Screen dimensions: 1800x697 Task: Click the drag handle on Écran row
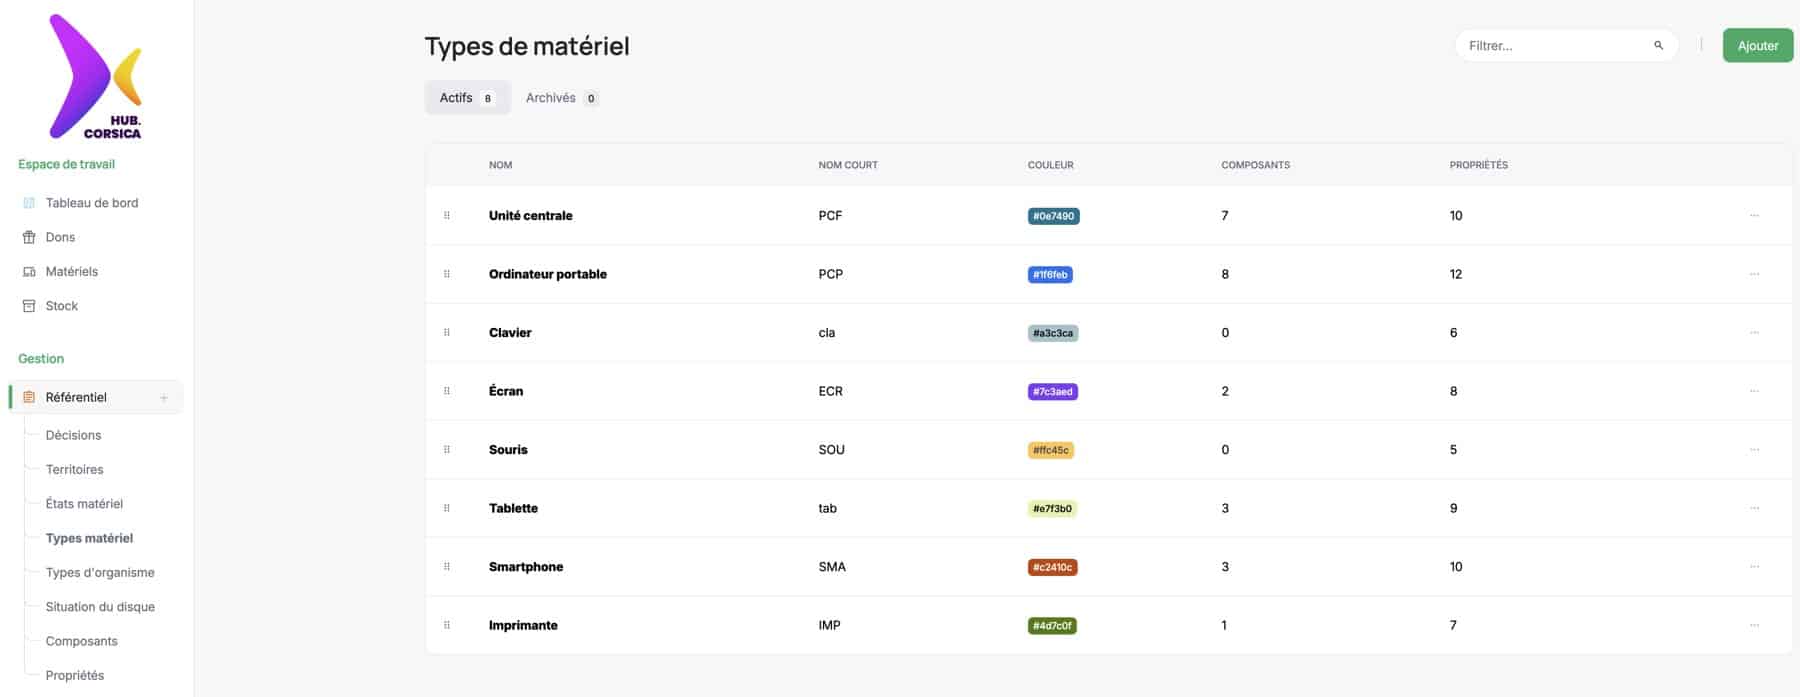click(447, 391)
